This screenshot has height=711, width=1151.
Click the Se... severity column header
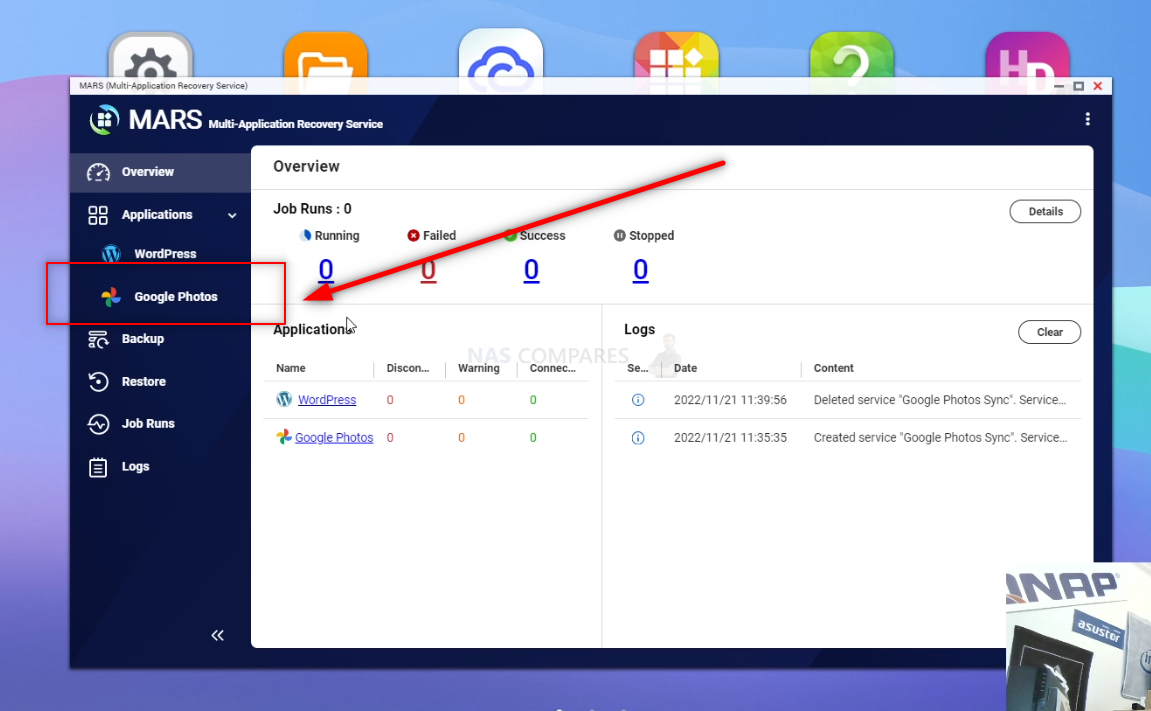[x=638, y=368]
